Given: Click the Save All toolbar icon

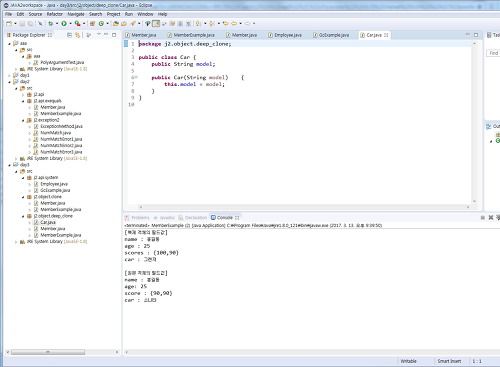Looking at the screenshot, I should (30, 23).
